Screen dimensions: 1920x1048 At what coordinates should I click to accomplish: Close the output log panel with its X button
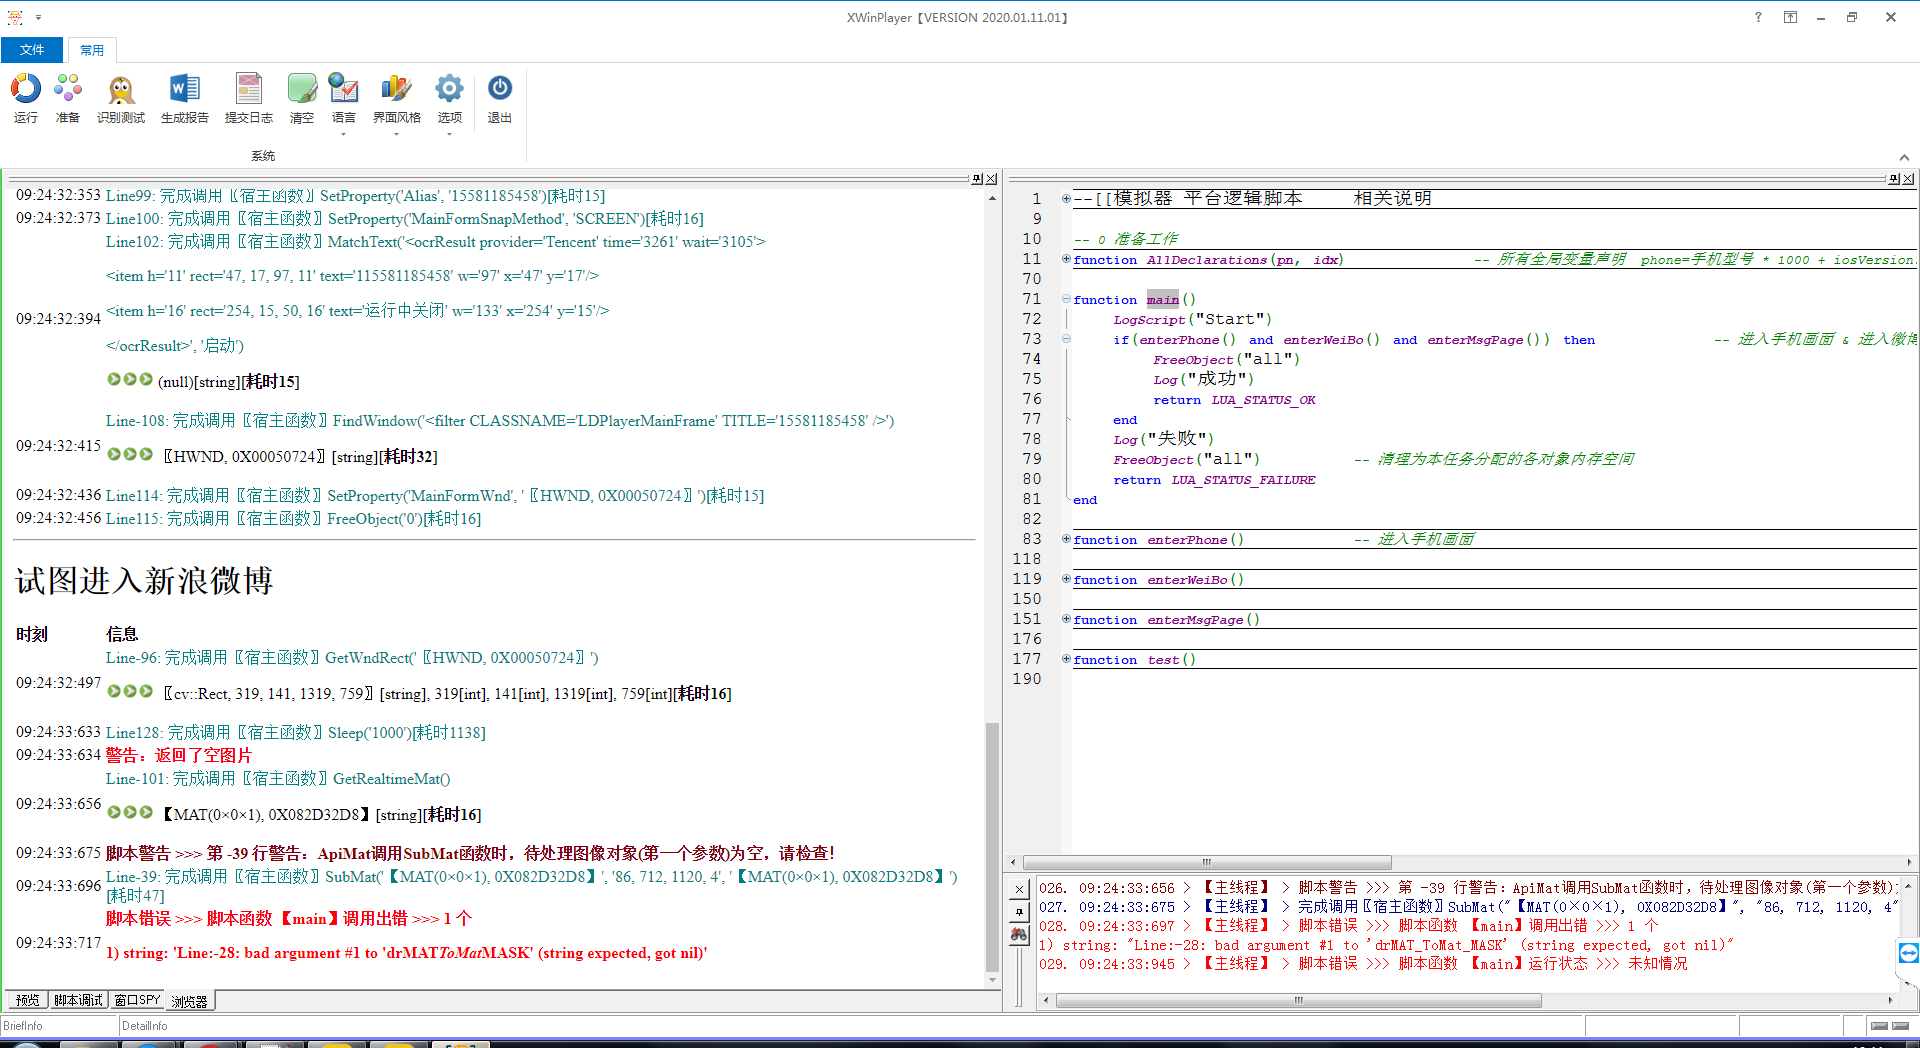pyautogui.click(x=1019, y=888)
